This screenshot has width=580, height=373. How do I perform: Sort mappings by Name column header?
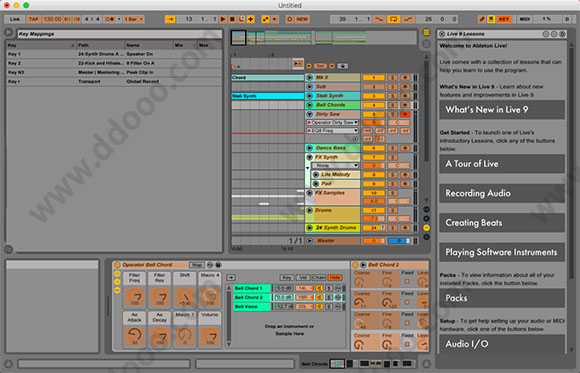pyautogui.click(x=149, y=45)
